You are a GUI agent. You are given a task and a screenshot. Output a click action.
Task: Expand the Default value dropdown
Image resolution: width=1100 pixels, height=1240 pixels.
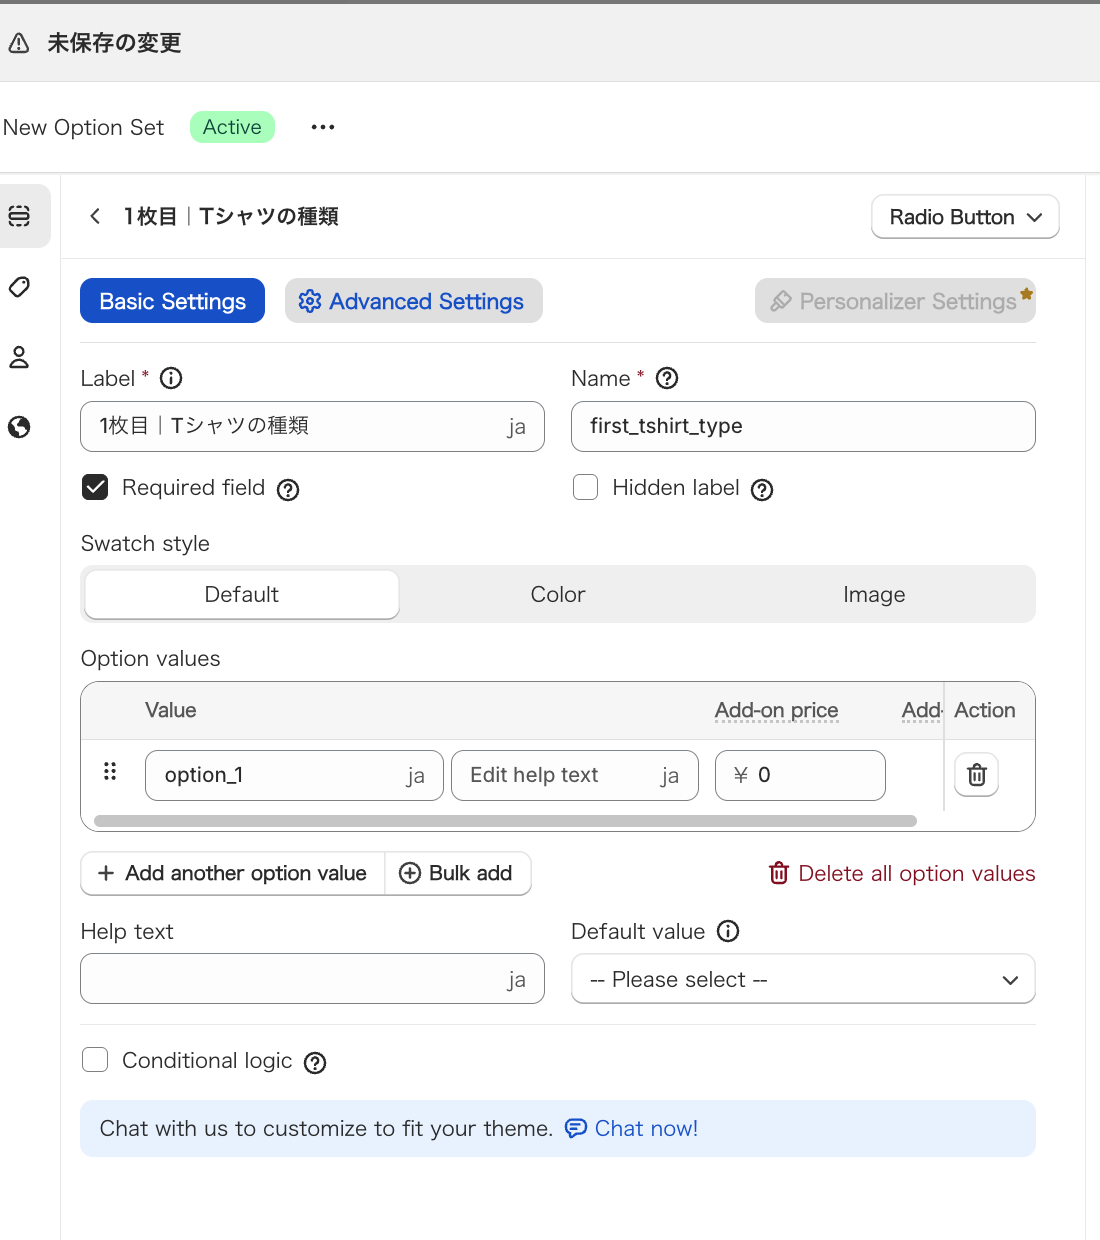tap(803, 979)
